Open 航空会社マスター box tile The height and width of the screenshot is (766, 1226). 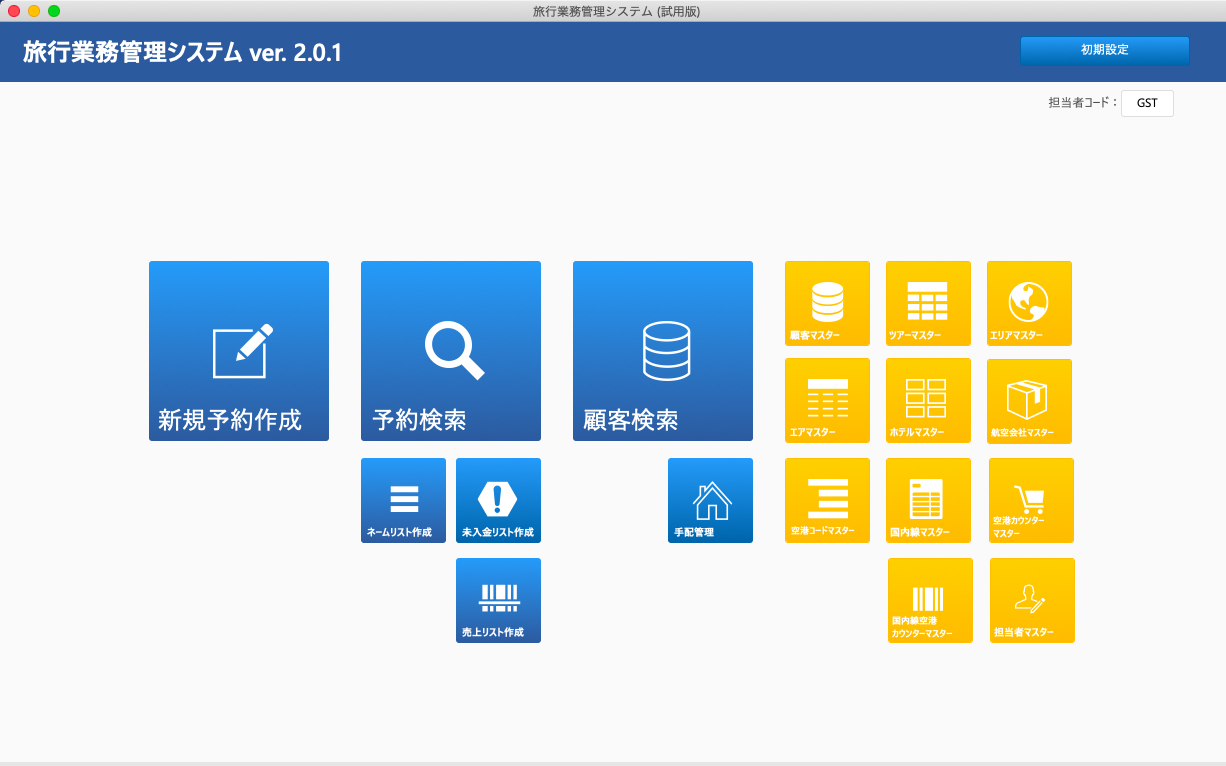(x=1029, y=401)
